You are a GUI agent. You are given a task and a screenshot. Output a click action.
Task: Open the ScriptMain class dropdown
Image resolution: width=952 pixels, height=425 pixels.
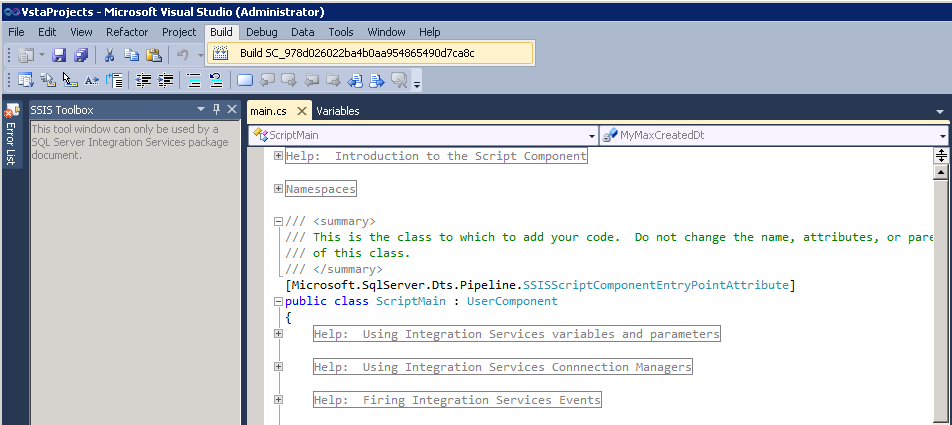click(591, 134)
